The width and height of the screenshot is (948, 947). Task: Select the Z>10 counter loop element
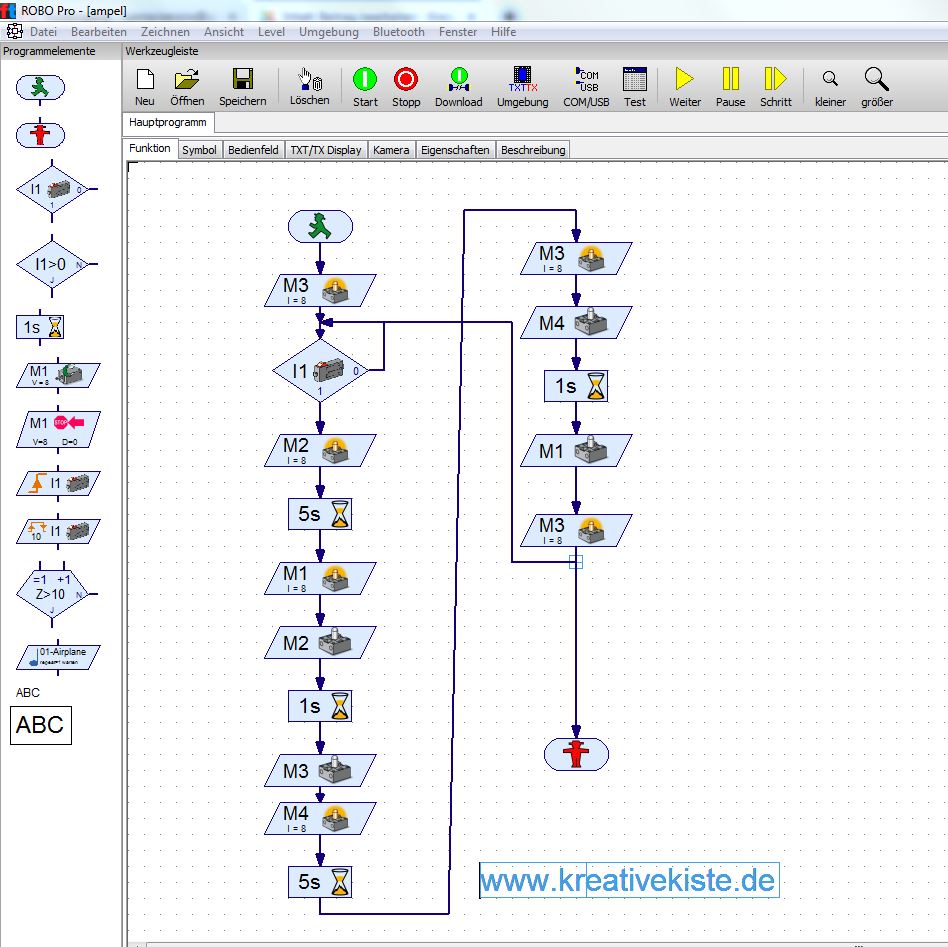pyautogui.click(x=53, y=593)
